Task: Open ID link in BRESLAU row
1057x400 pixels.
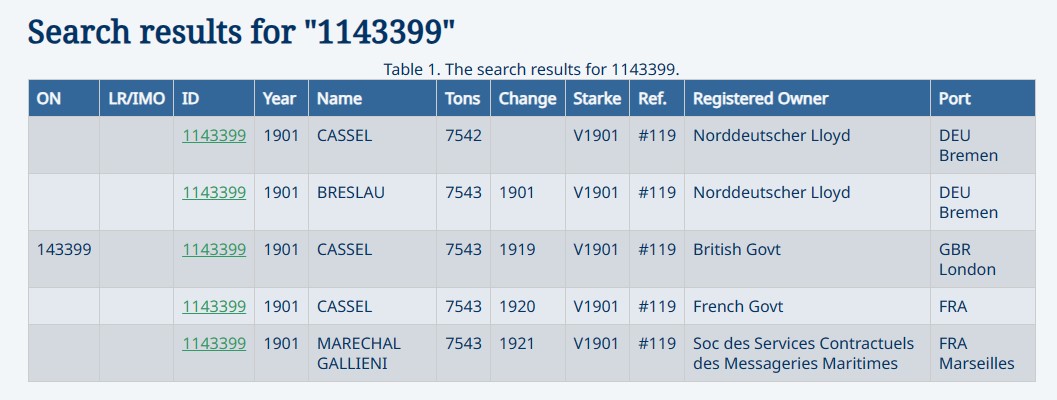Action: pos(214,192)
